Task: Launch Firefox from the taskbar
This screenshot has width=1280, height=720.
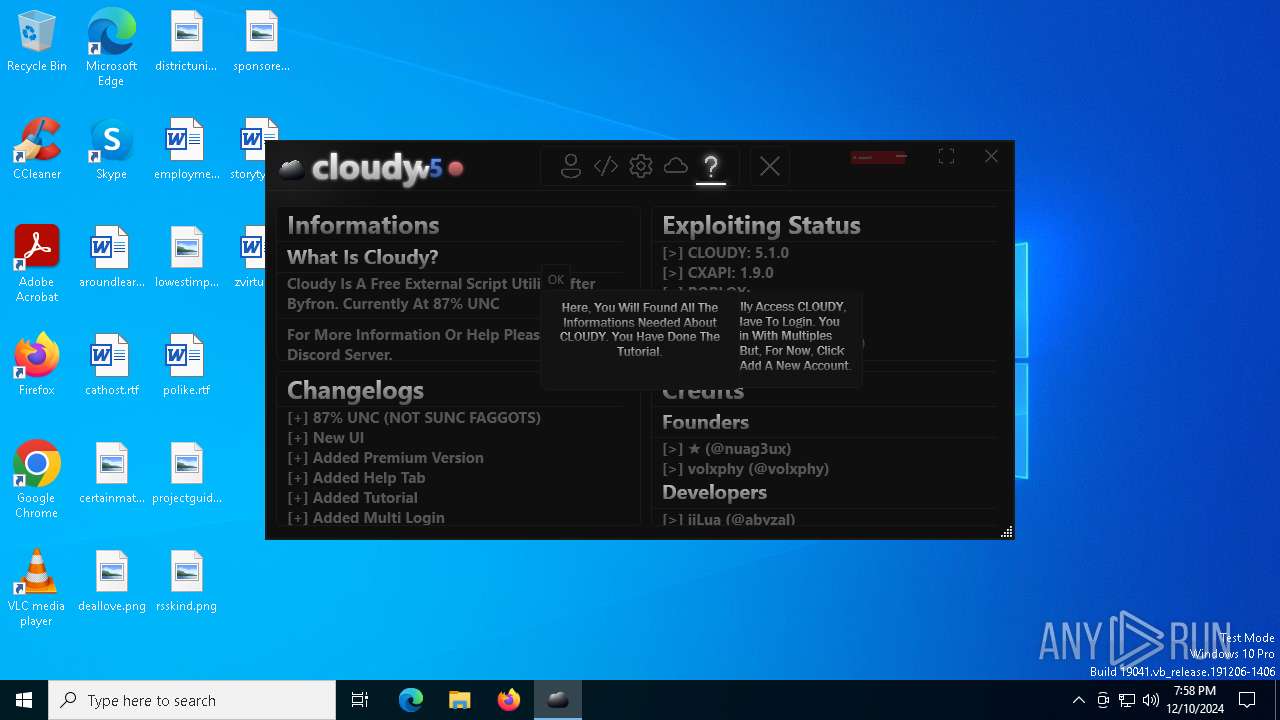Action: coord(508,700)
